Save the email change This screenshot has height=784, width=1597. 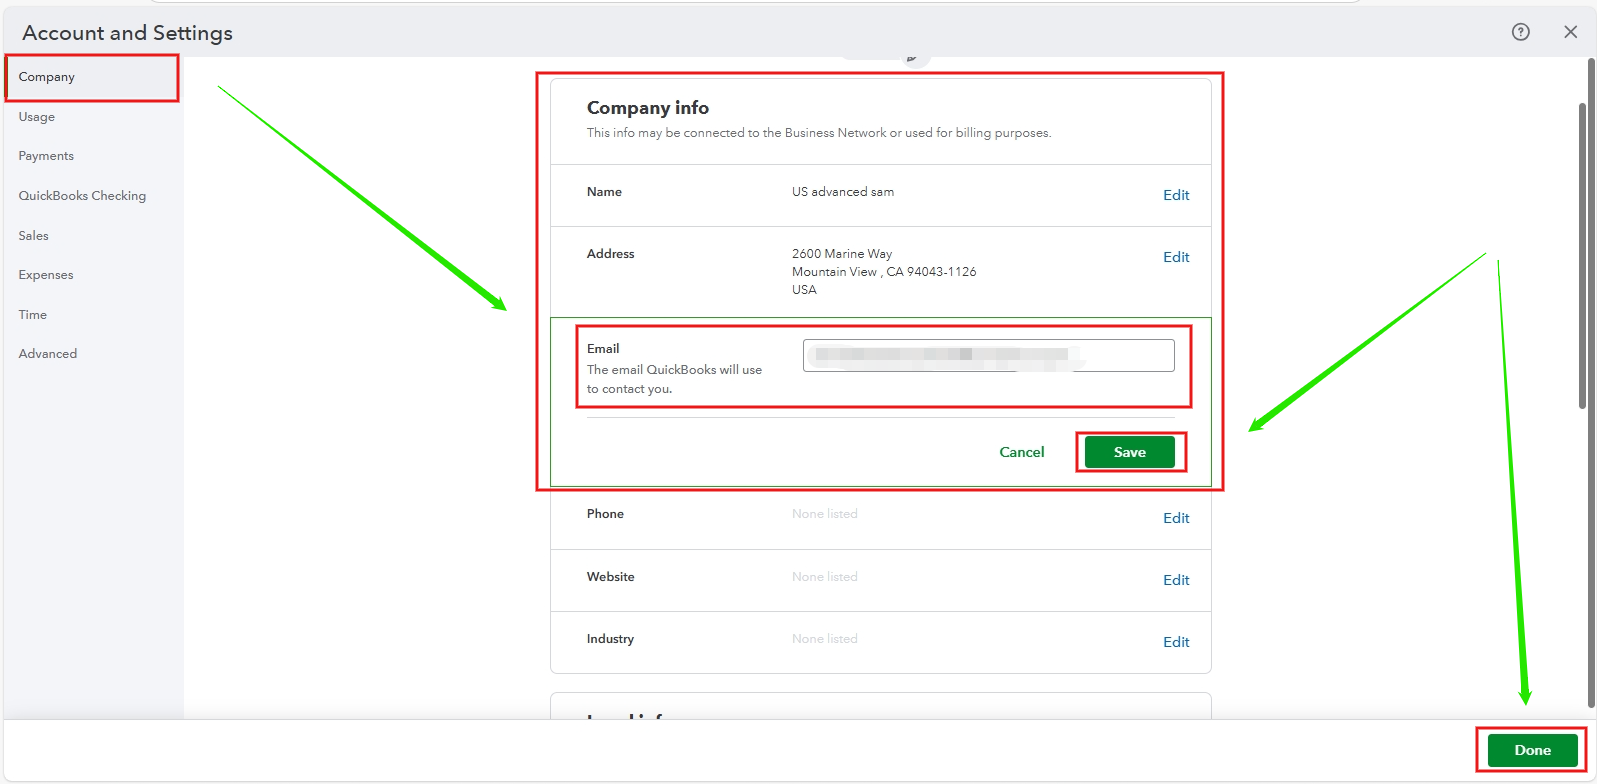coord(1130,452)
